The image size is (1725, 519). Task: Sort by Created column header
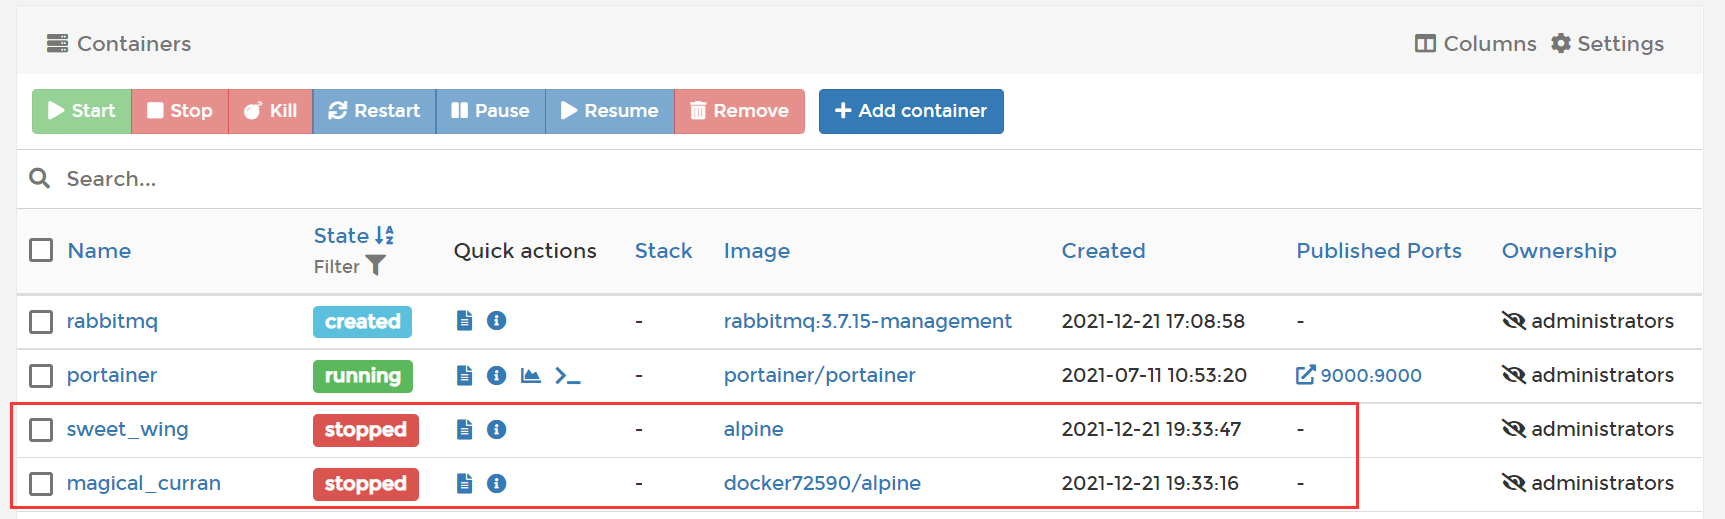tap(1103, 251)
